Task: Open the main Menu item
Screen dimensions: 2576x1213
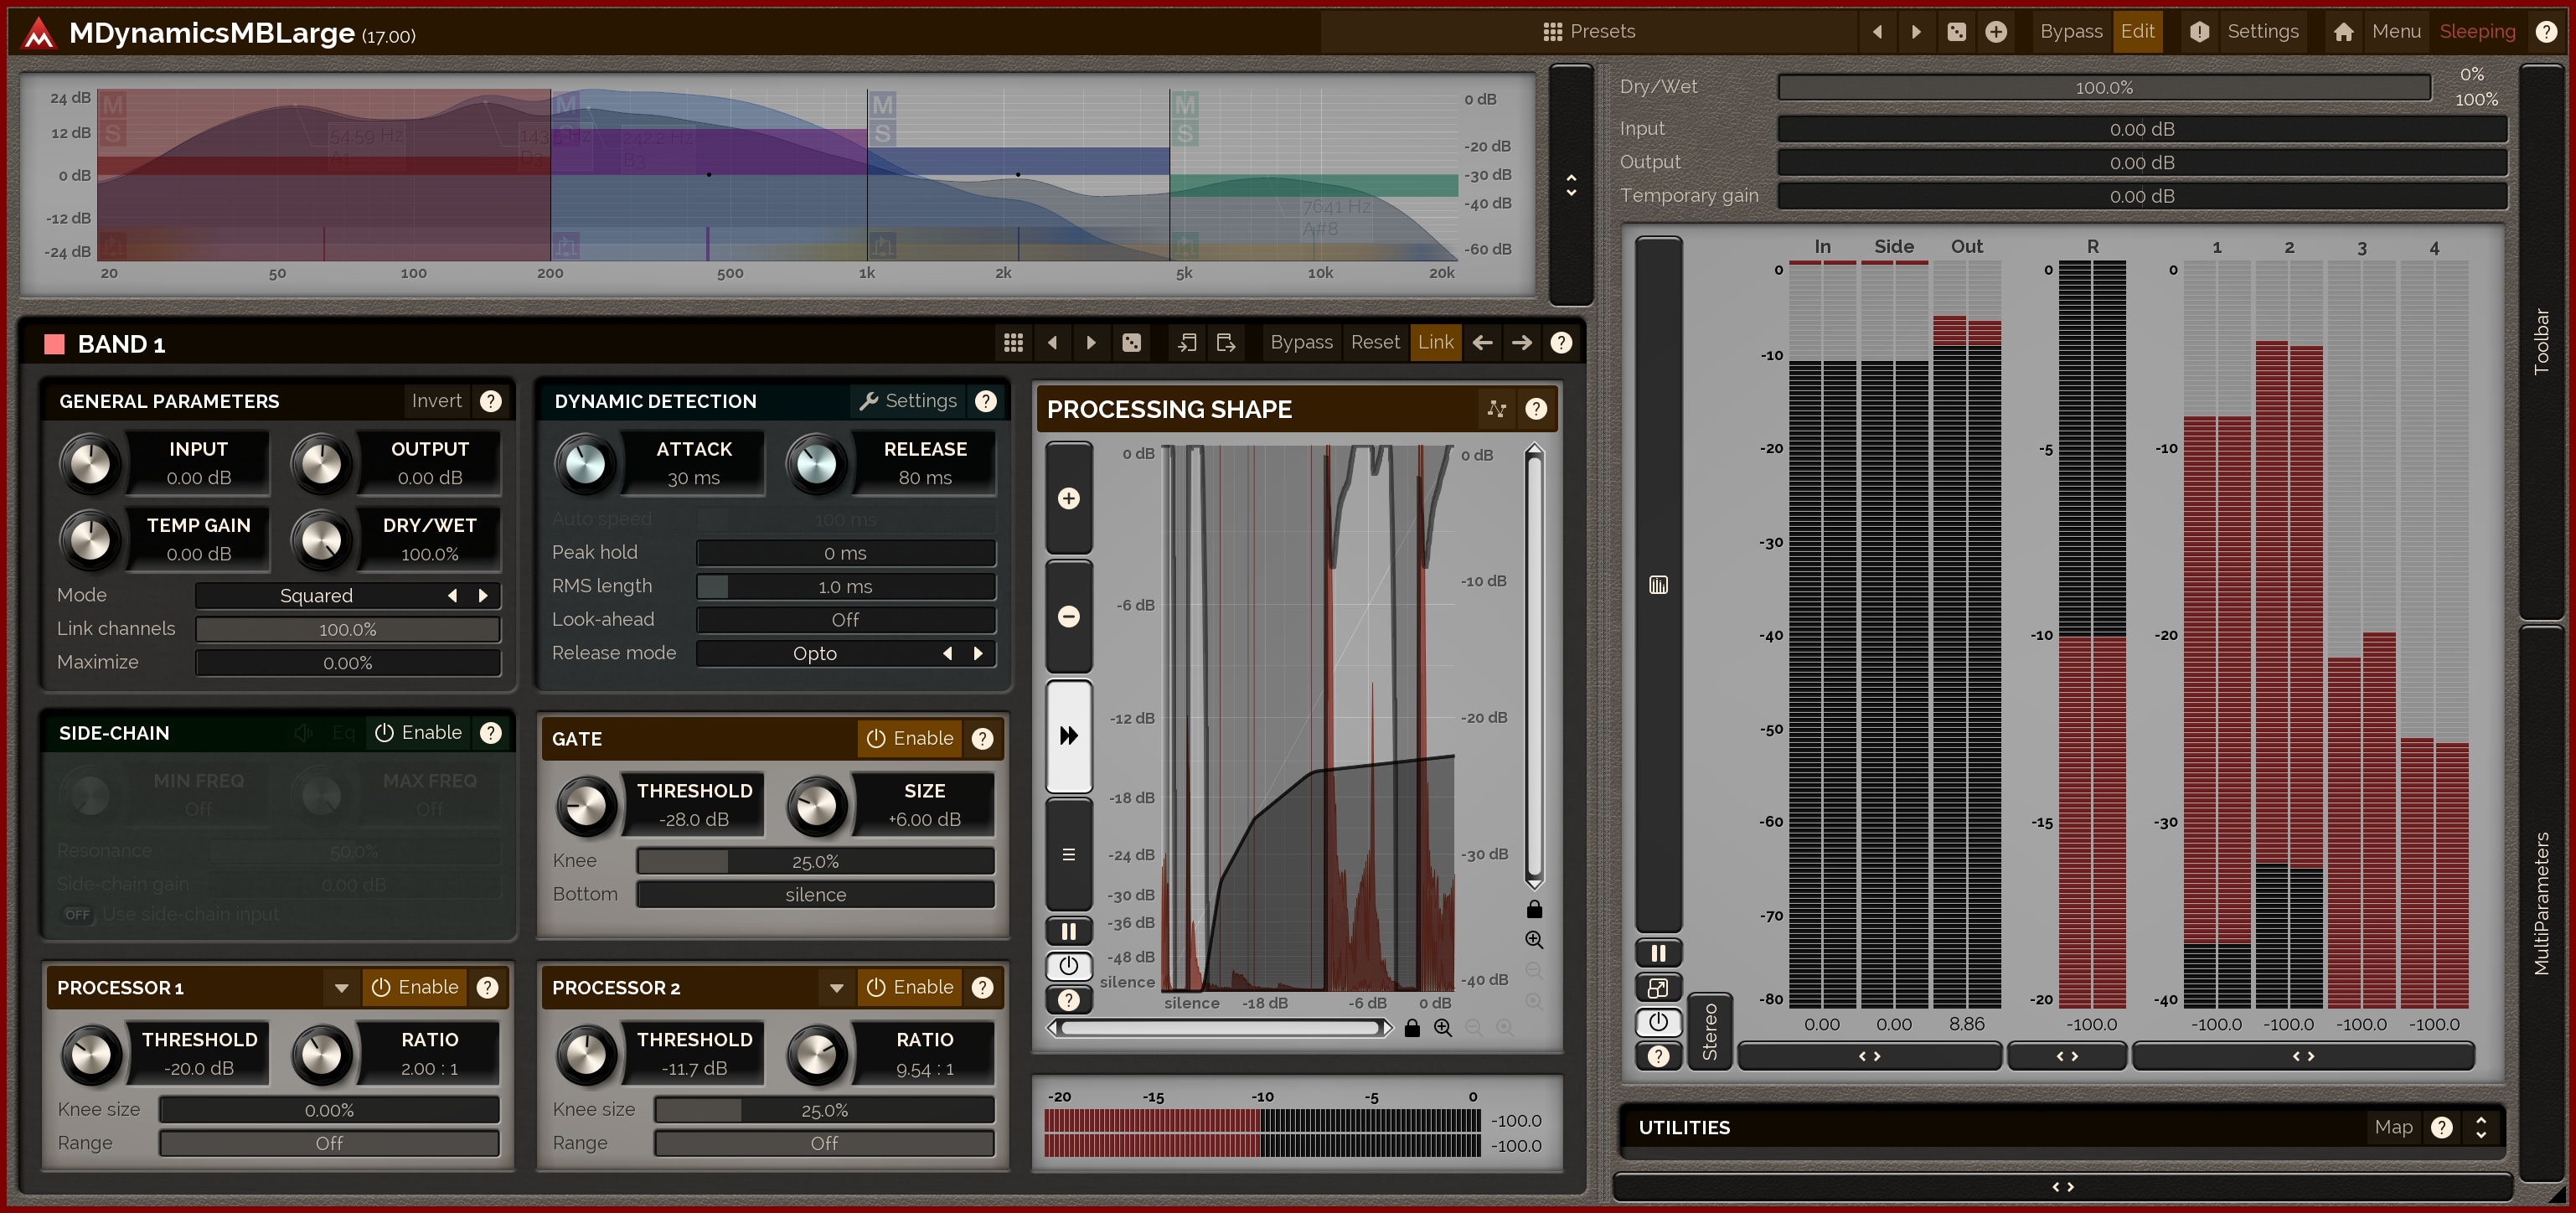Action: 2395,32
